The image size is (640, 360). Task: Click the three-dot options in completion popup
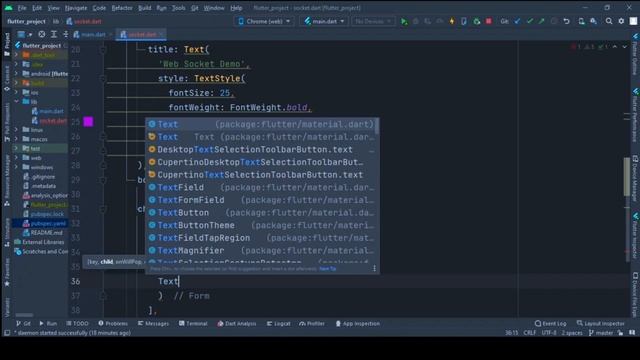(374, 268)
